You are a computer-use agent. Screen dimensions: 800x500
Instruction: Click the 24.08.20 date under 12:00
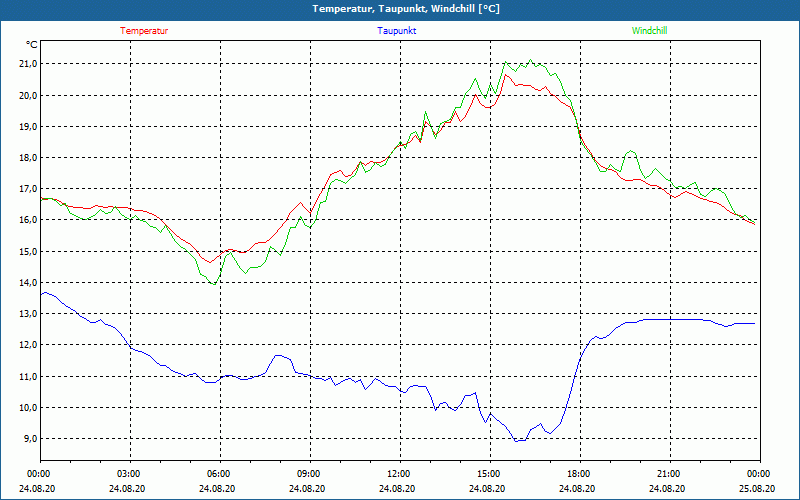click(x=397, y=489)
